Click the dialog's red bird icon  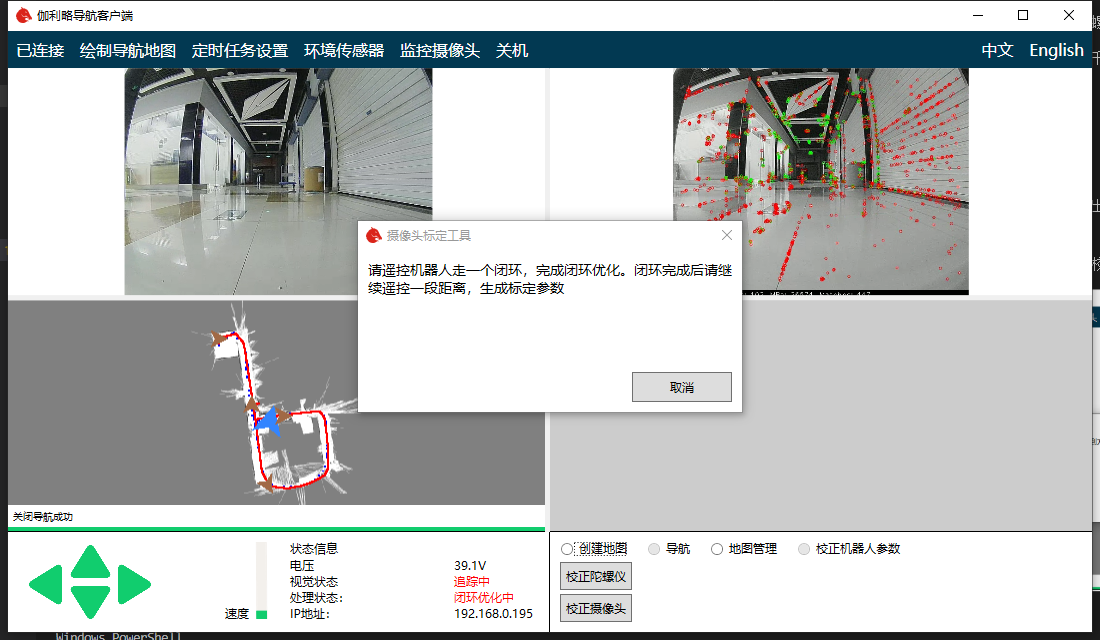click(x=373, y=236)
